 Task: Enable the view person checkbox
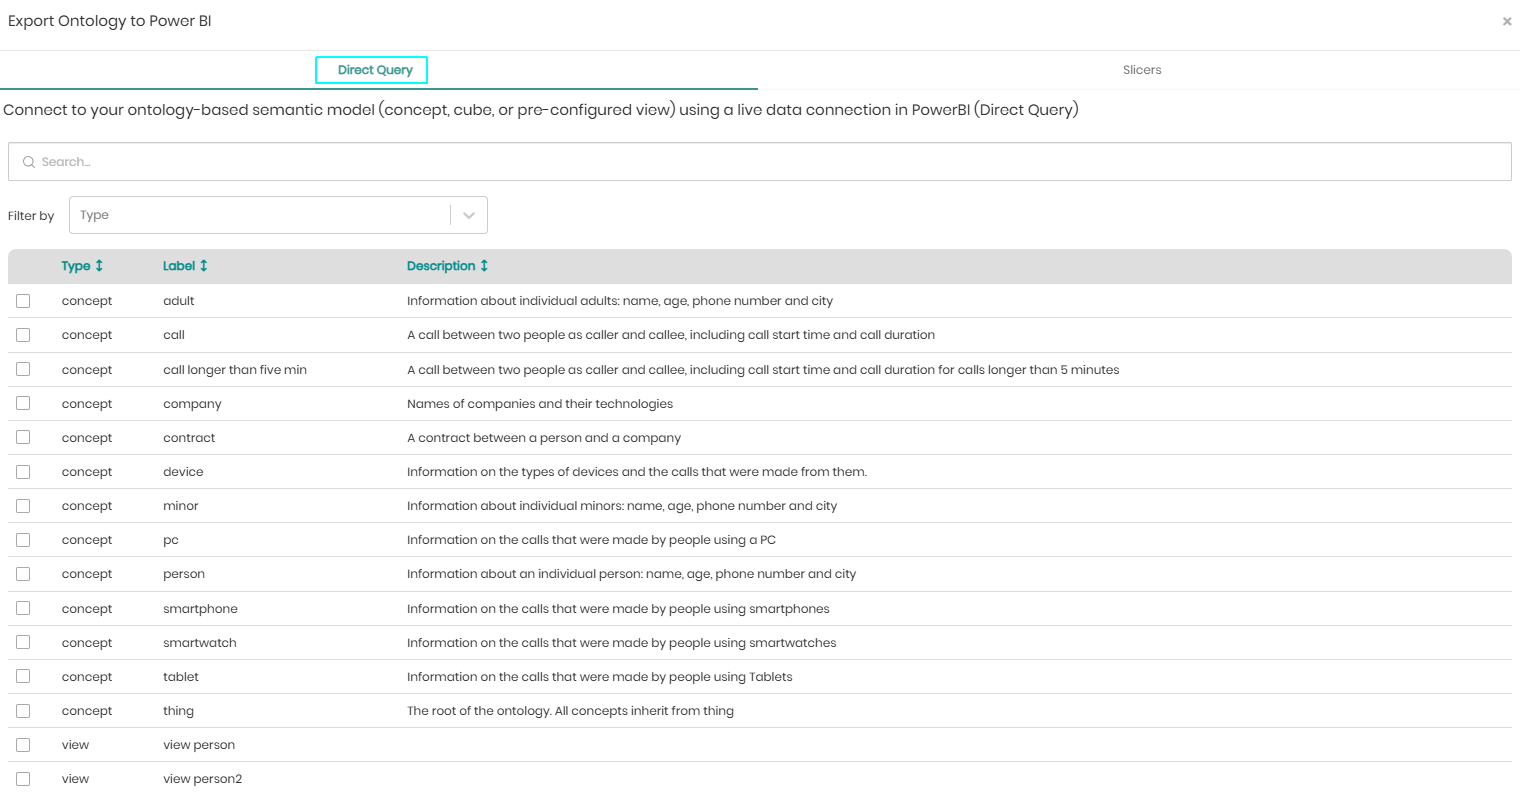(23, 745)
